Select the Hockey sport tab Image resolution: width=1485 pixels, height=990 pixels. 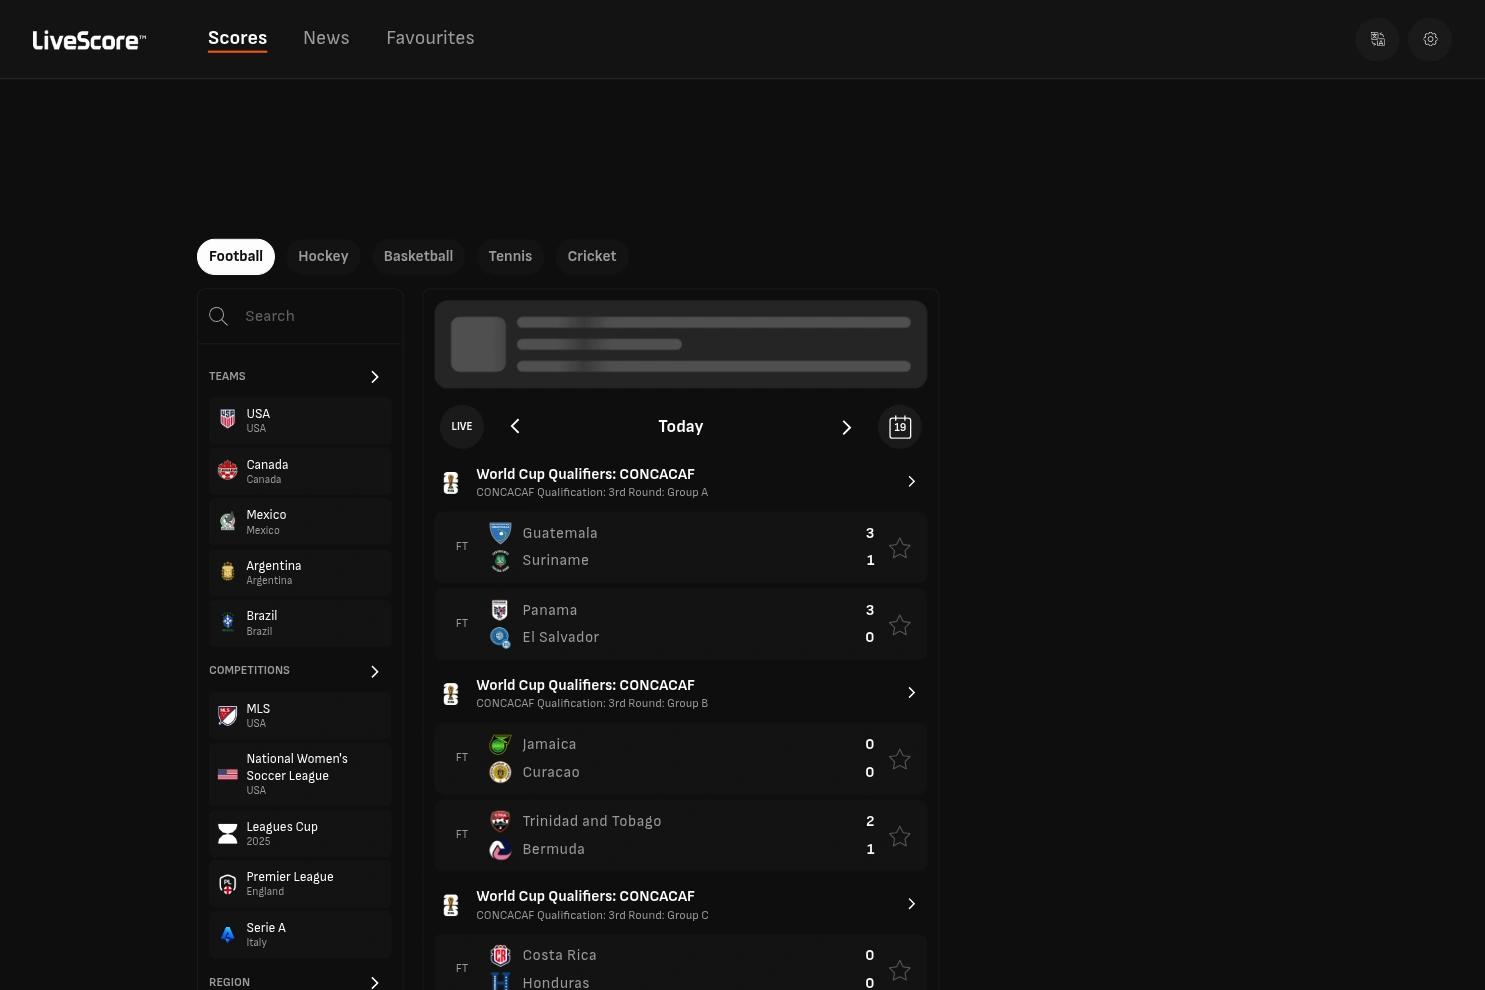(323, 257)
